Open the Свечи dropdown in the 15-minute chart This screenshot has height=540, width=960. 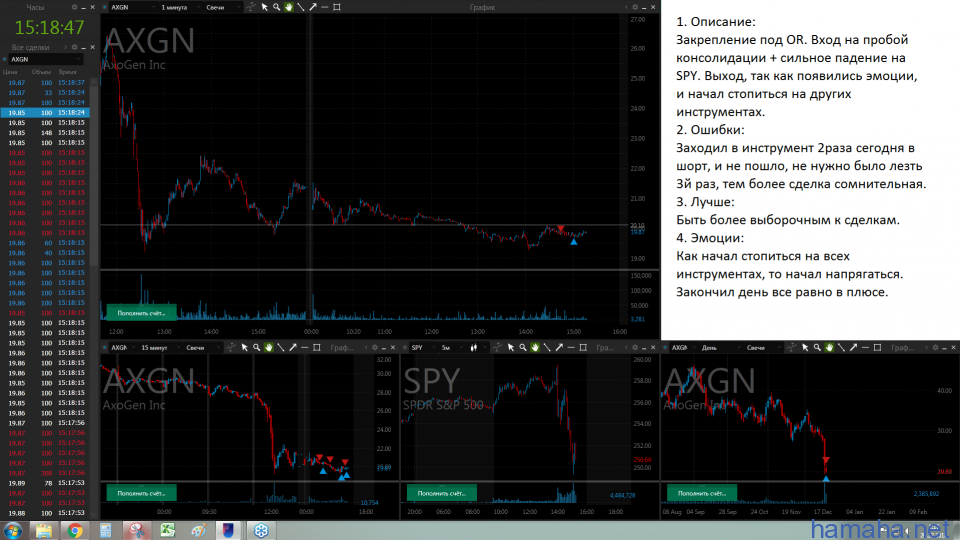[202, 347]
